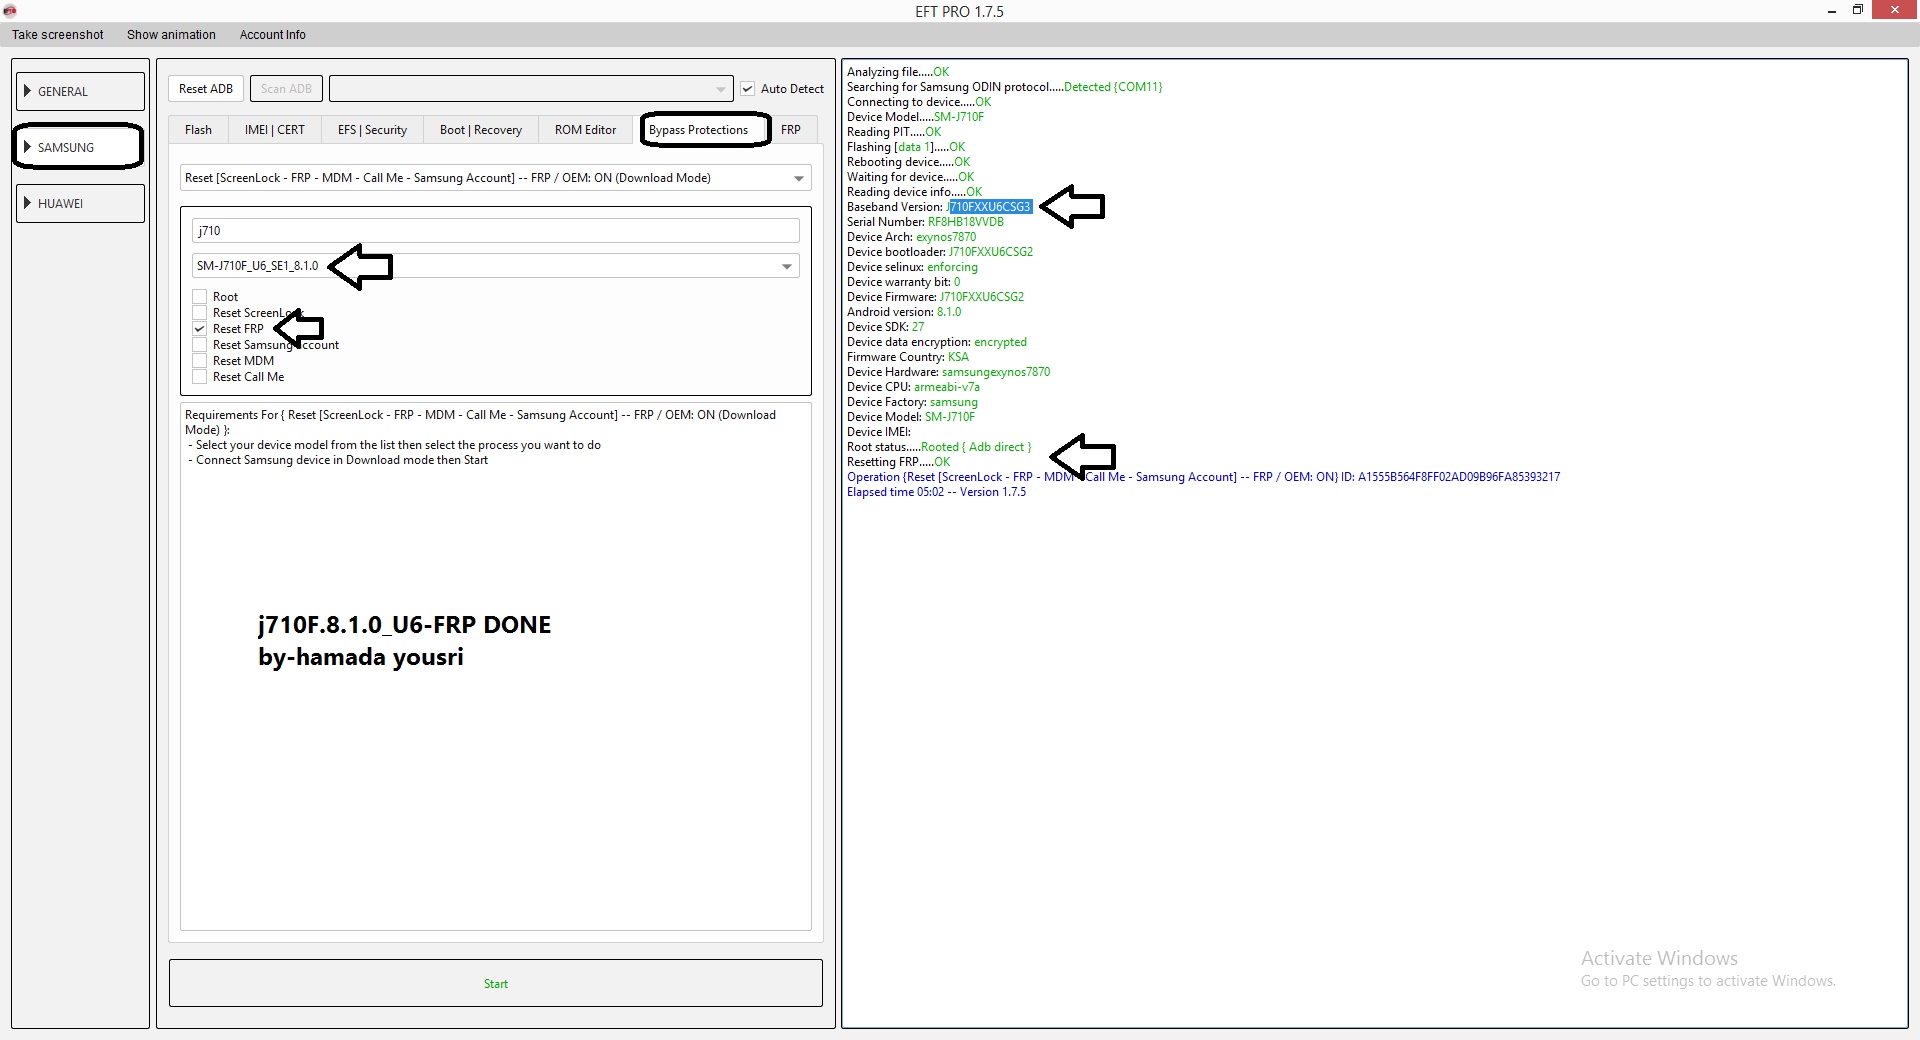
Task: Switch to the Flash tab
Action: [x=198, y=130]
